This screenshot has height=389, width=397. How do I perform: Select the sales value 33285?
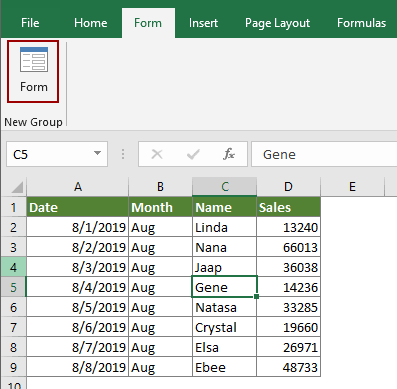(288, 307)
